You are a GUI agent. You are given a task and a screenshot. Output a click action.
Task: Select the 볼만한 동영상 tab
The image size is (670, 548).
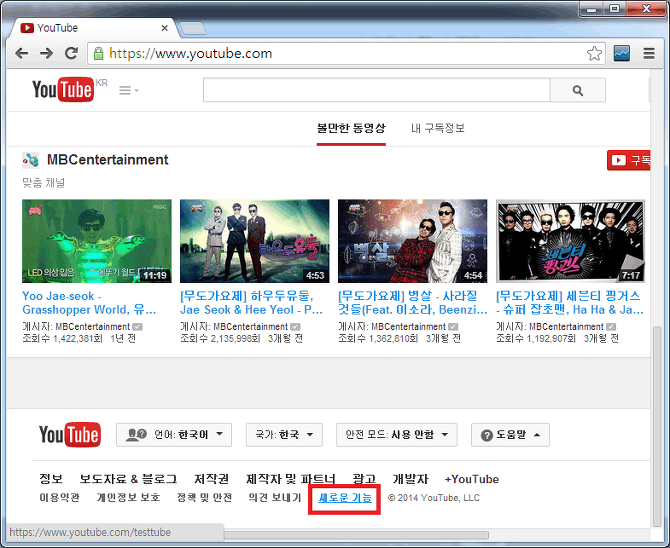point(351,128)
